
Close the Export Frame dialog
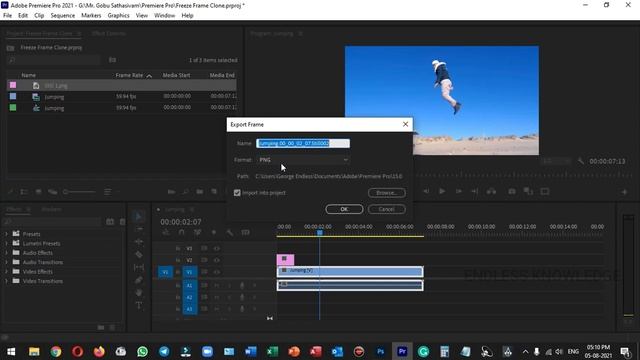pyautogui.click(x=405, y=124)
